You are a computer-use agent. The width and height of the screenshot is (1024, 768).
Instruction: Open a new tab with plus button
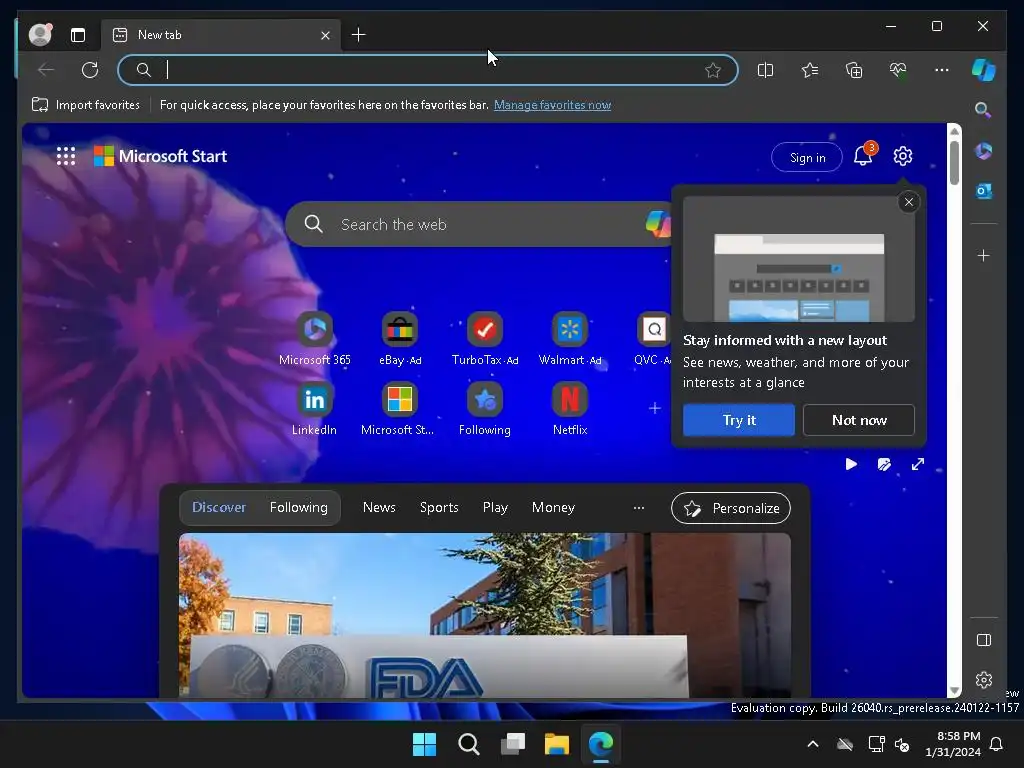359,35
